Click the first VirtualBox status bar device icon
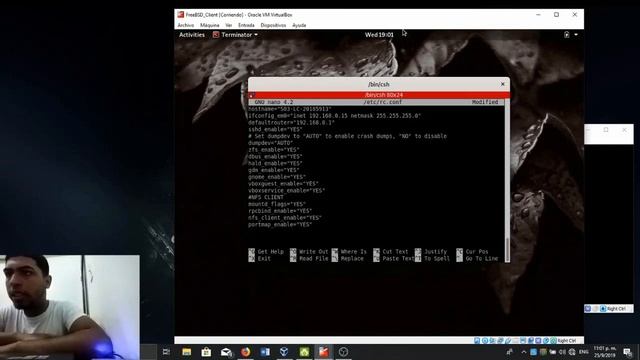Screen dimensions: 640x360 click(x=477, y=340)
